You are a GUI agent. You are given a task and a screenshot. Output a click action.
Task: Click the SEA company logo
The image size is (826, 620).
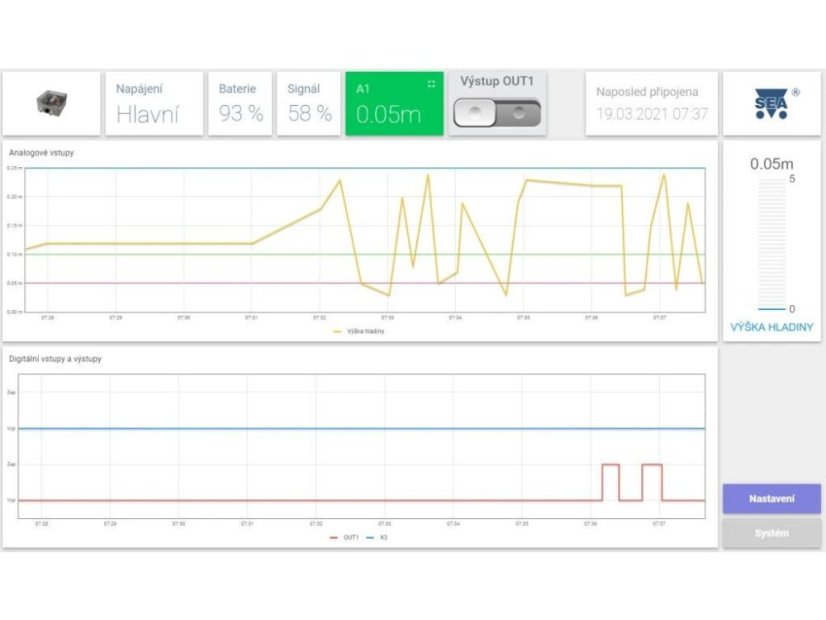coord(771,104)
